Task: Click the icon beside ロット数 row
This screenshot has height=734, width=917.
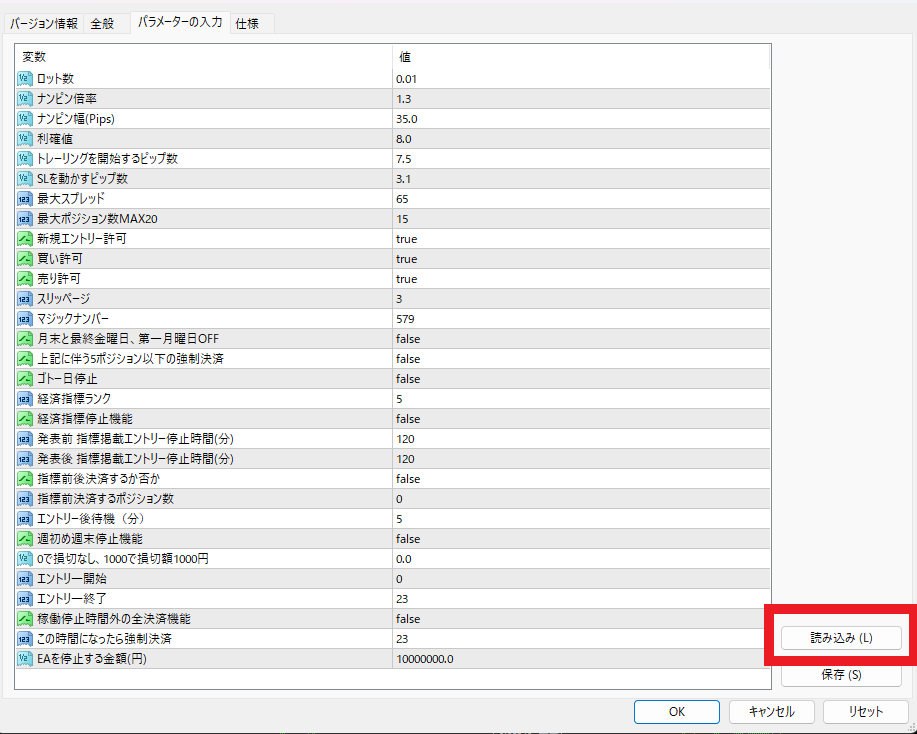Action: pos(25,79)
